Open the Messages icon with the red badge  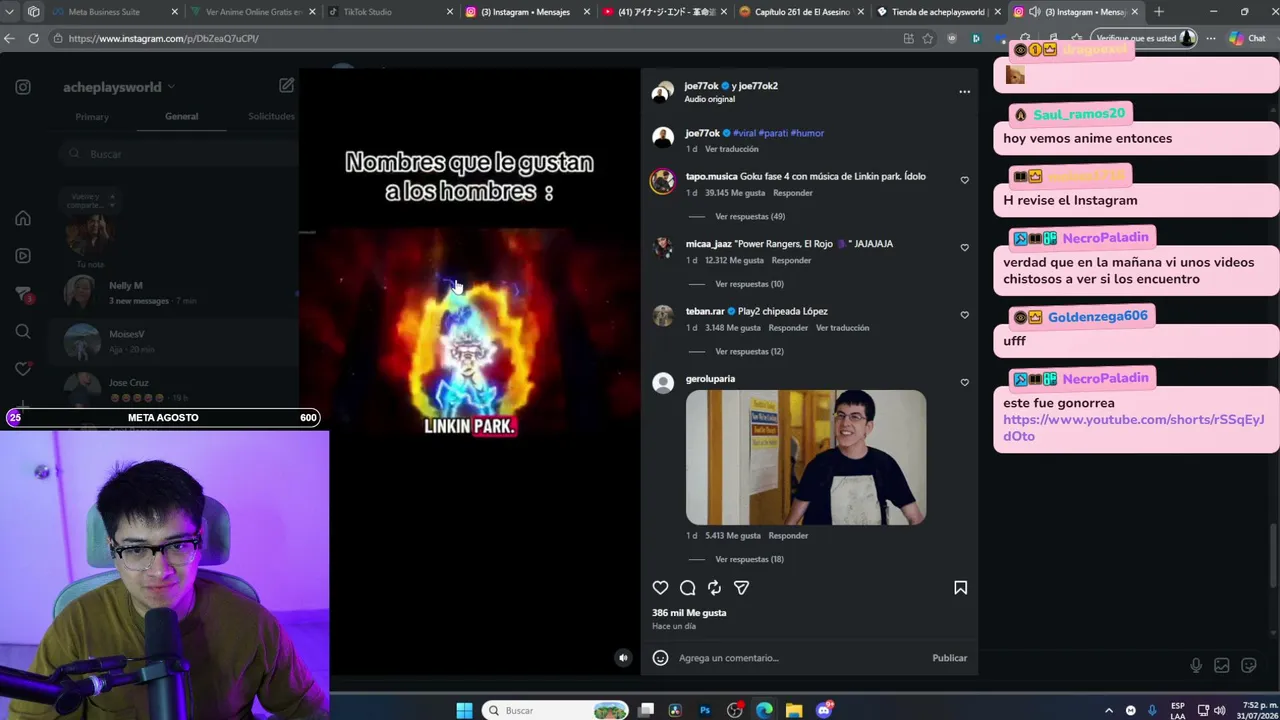tap(23, 294)
